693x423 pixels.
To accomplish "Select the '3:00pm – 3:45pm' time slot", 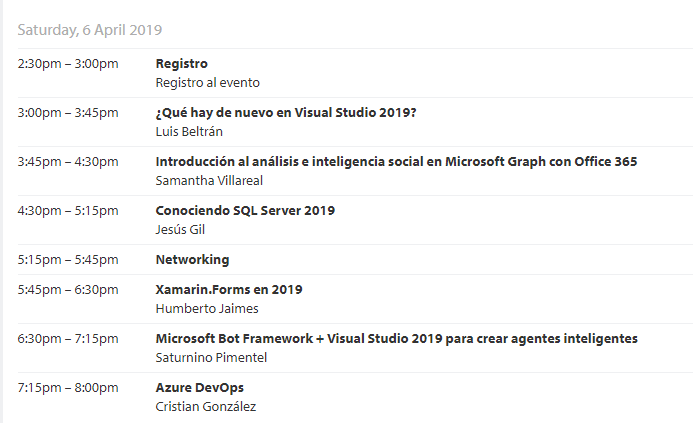I will (68, 113).
